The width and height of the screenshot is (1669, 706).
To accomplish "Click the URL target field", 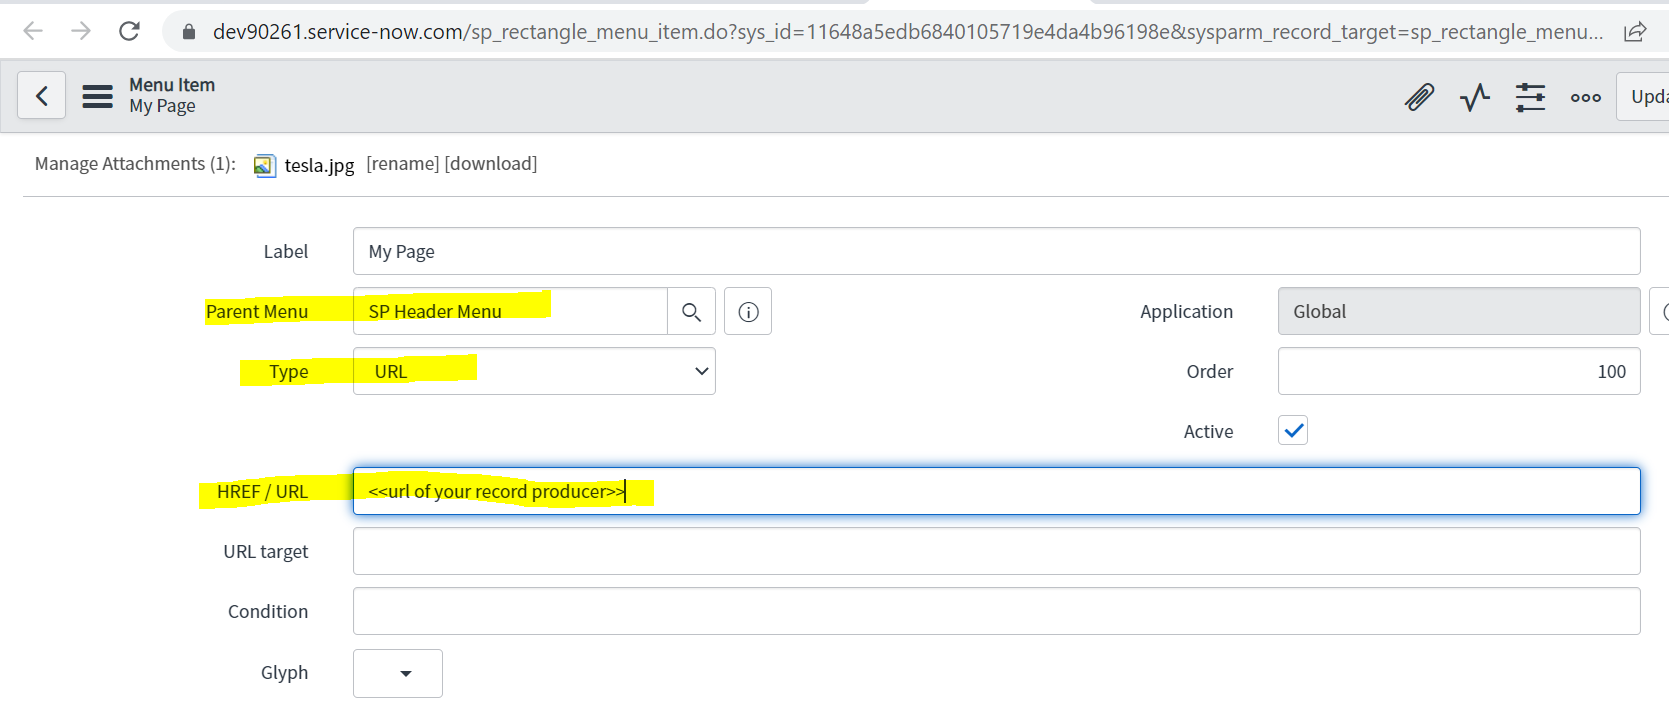I will 996,551.
